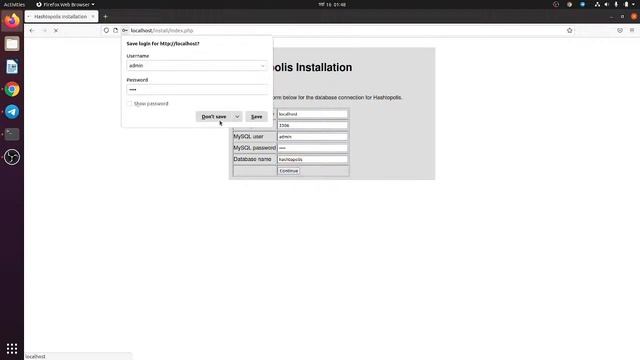Click Activities in the top bar
The width and height of the screenshot is (640, 360).
coord(14,4)
